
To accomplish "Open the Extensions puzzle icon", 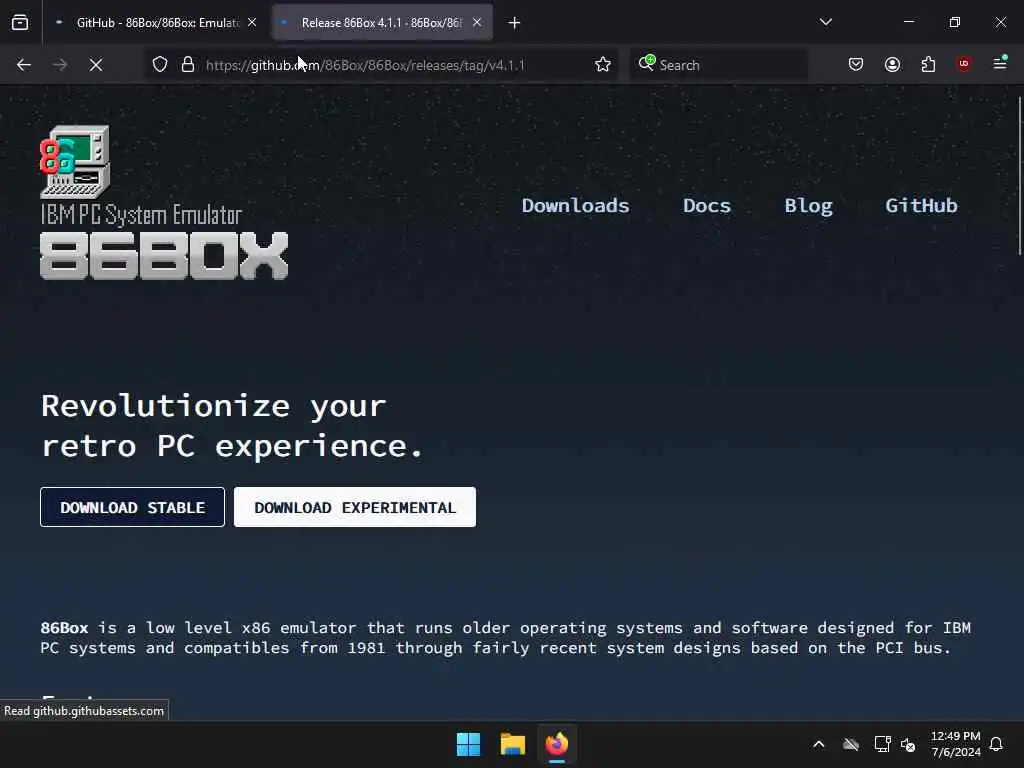I will coord(929,65).
